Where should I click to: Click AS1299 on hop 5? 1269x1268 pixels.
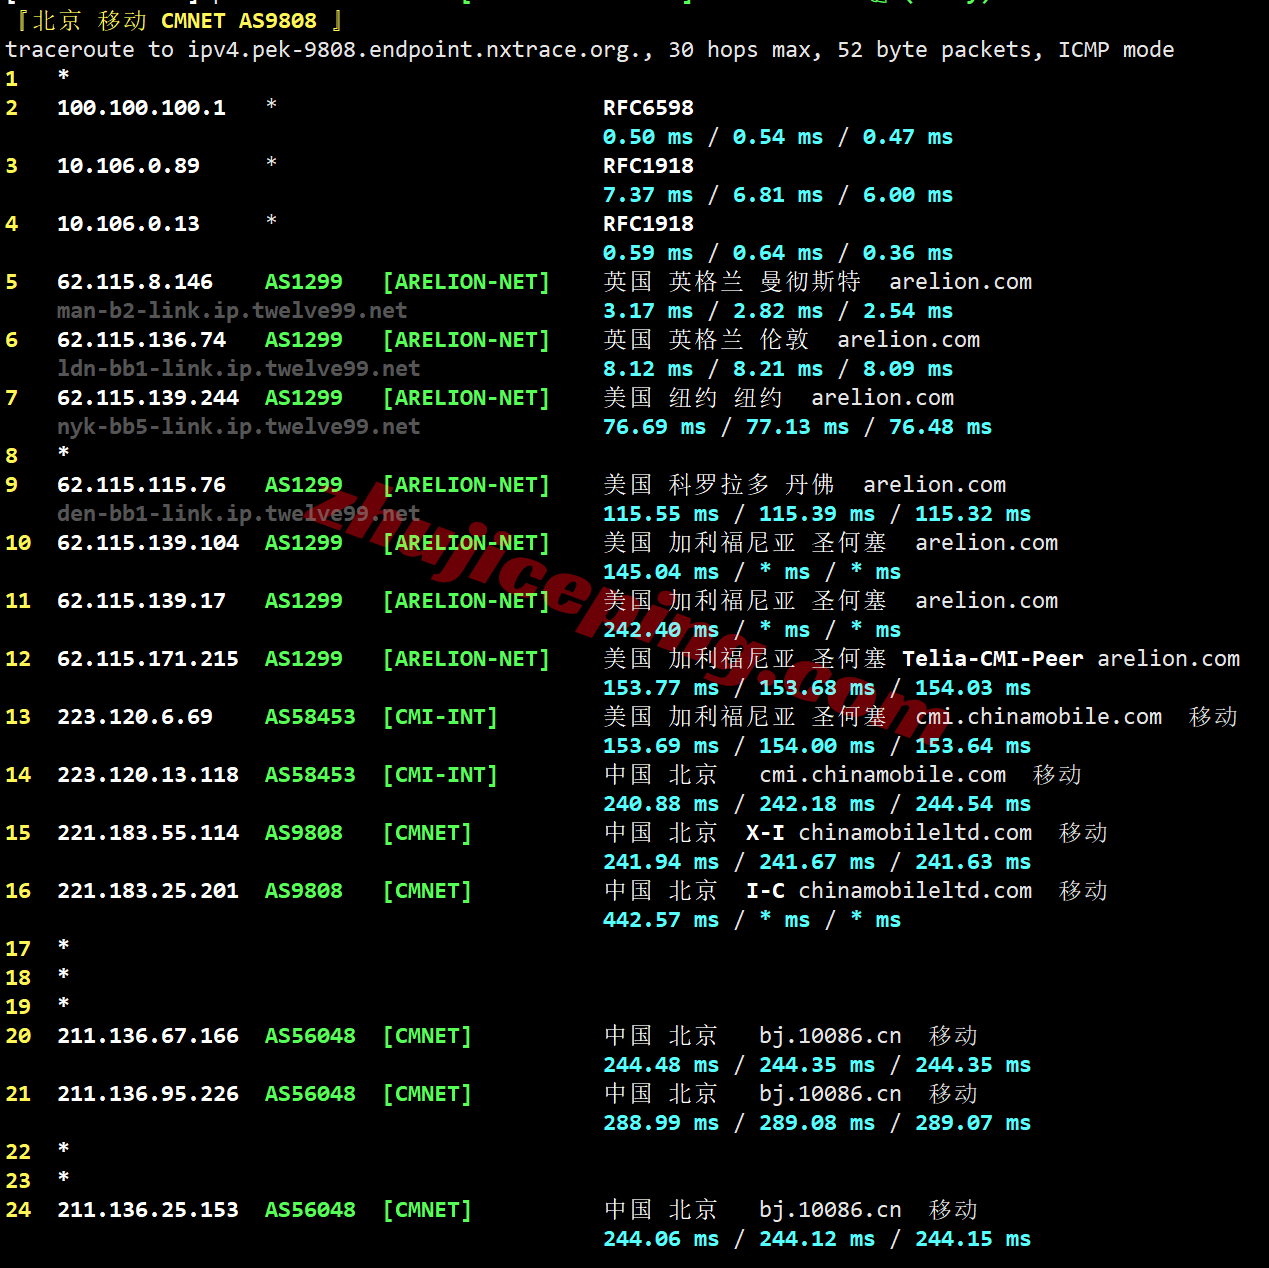304,282
